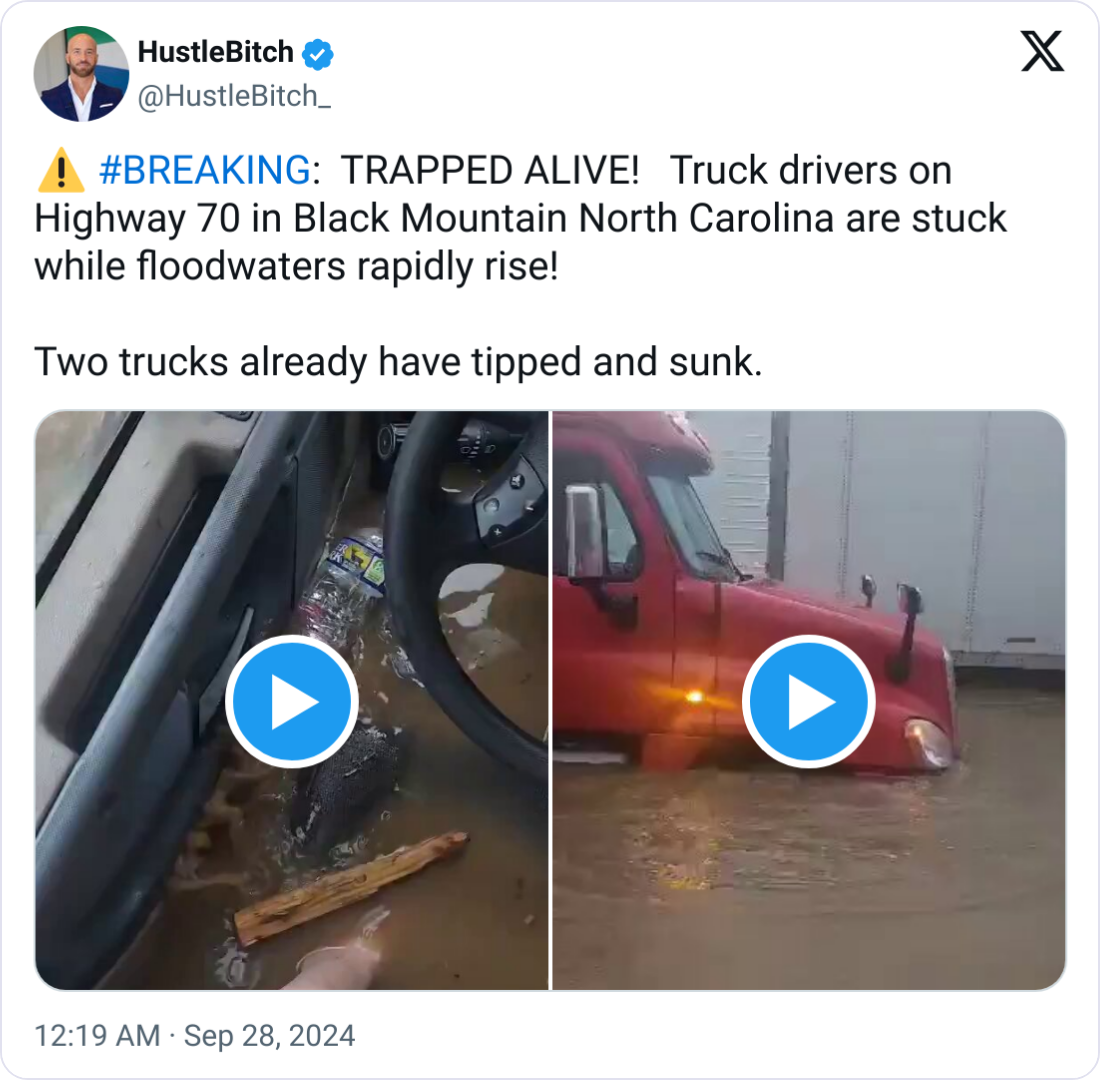The height and width of the screenshot is (1080, 1100).
Task: Click the yellow warning emoji
Action: 60,172
